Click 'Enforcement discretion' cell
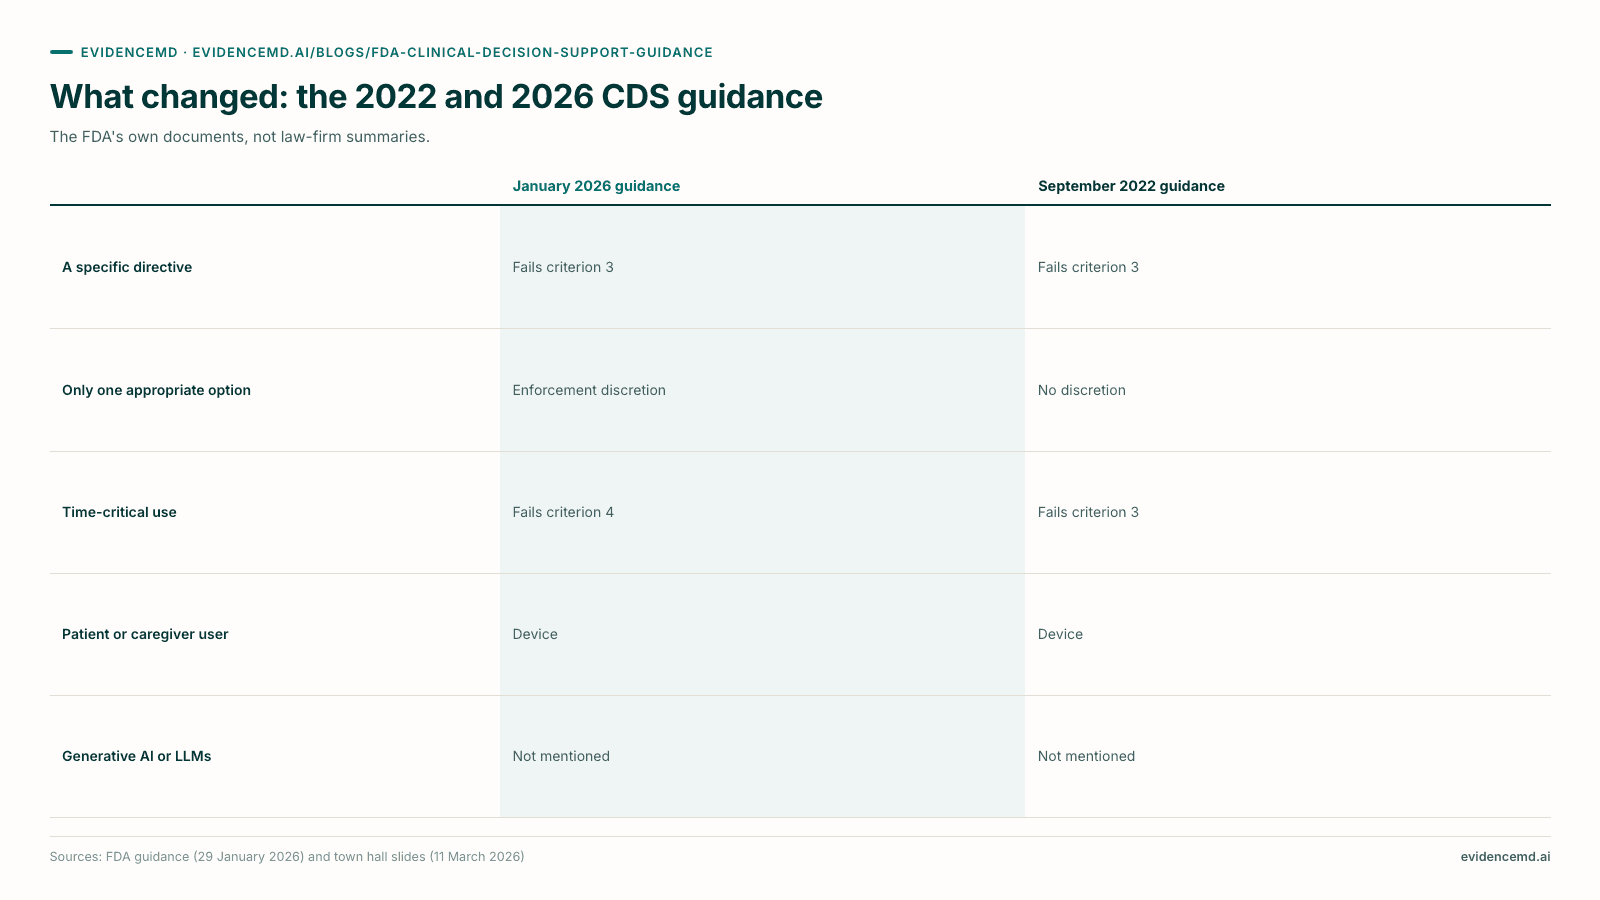1600x900 pixels. (x=589, y=390)
